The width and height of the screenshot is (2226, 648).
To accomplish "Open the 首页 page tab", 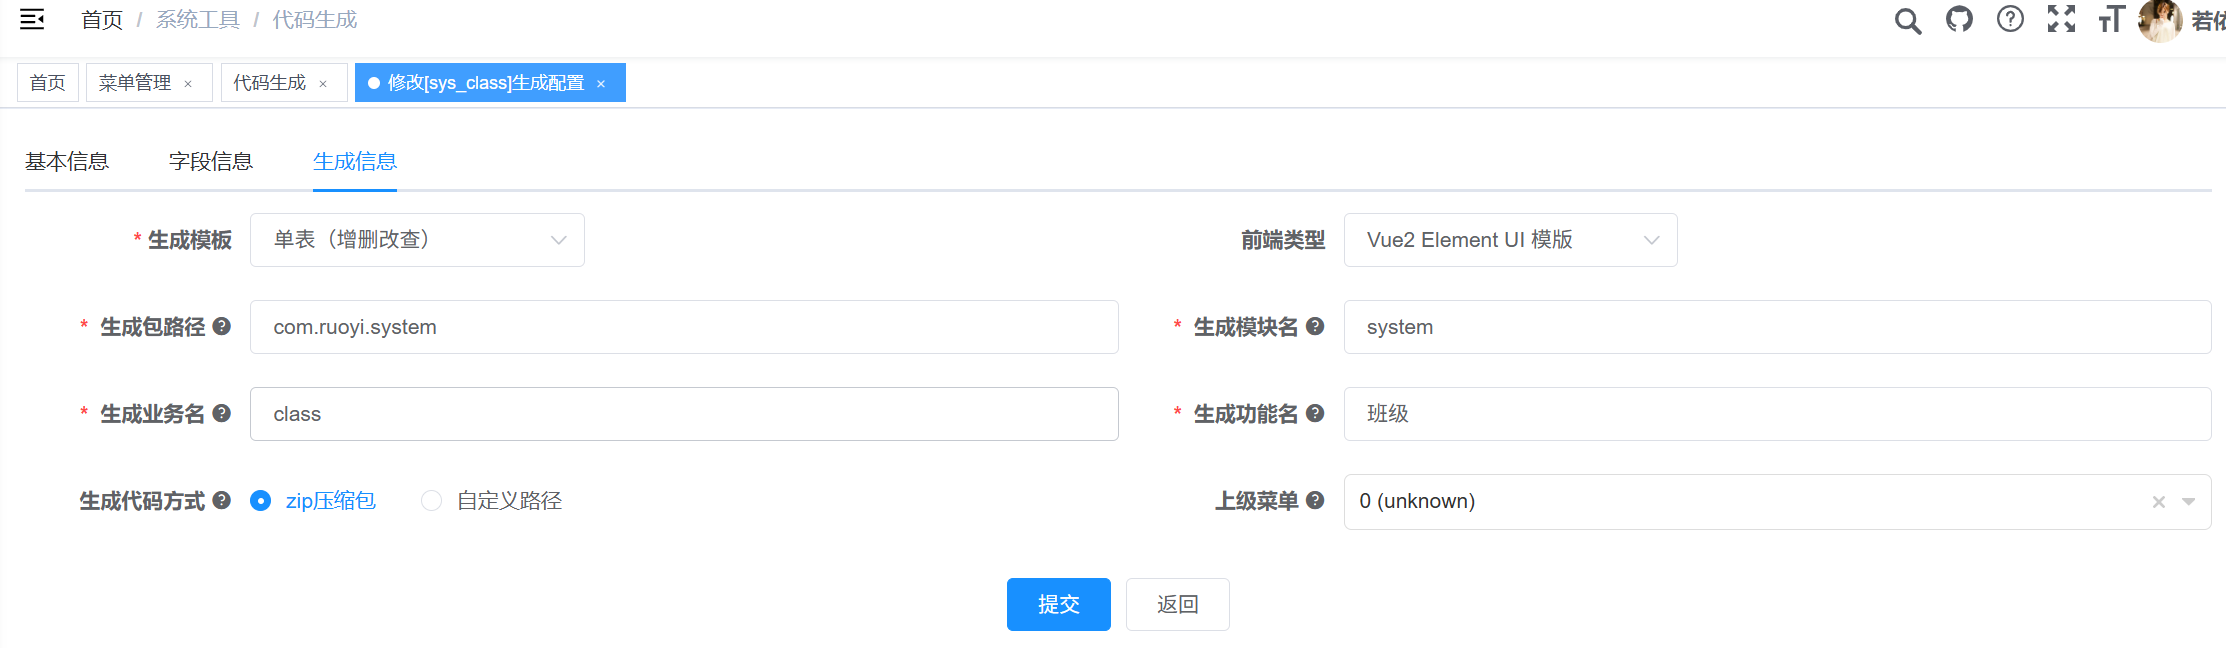I will (48, 83).
